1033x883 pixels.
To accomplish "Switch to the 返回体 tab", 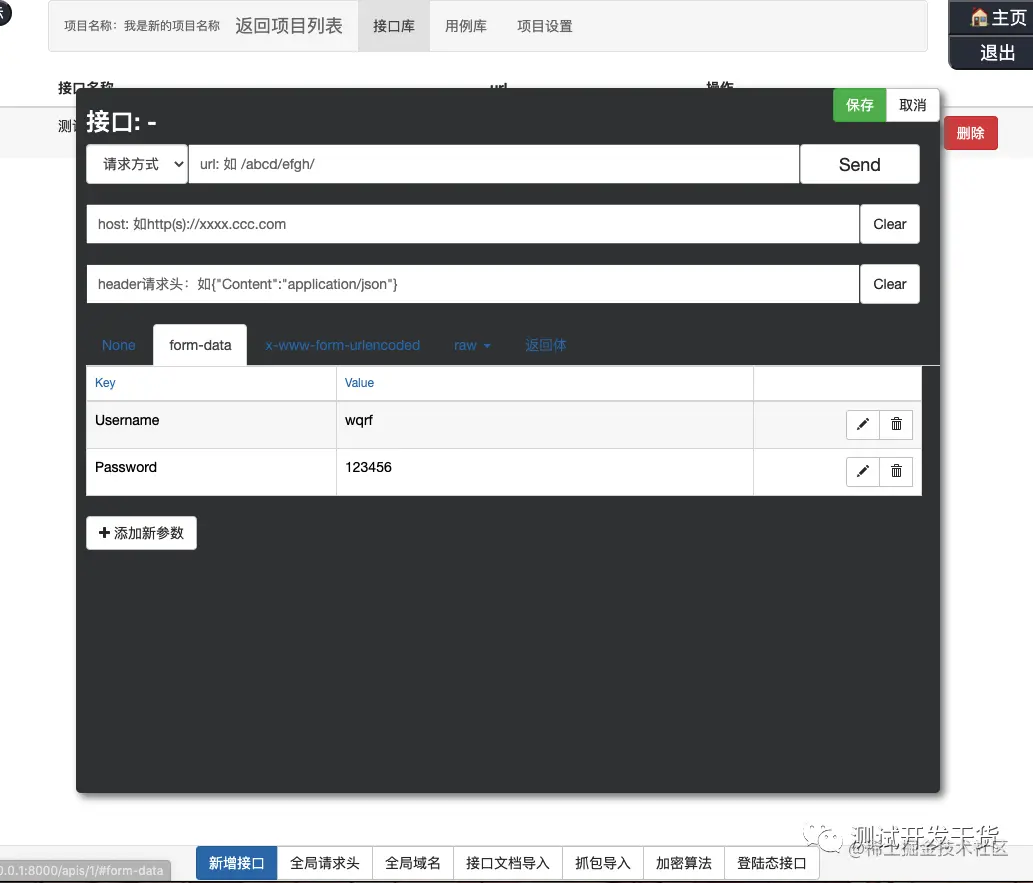I will pyautogui.click(x=545, y=344).
